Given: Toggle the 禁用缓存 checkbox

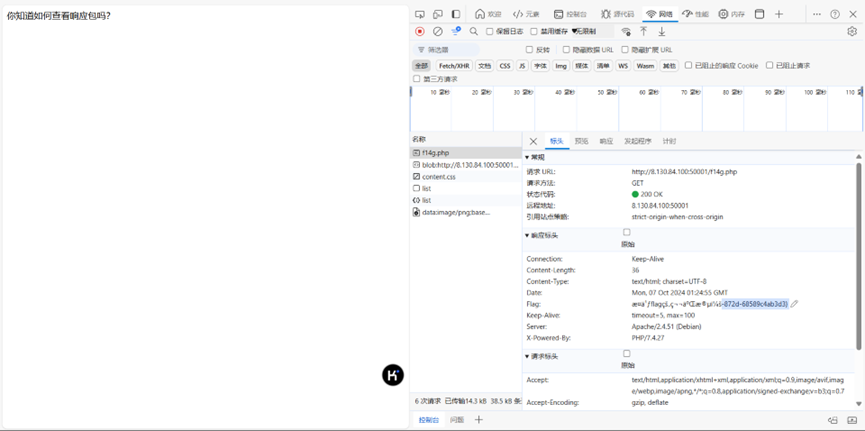Looking at the screenshot, I should 535,32.
